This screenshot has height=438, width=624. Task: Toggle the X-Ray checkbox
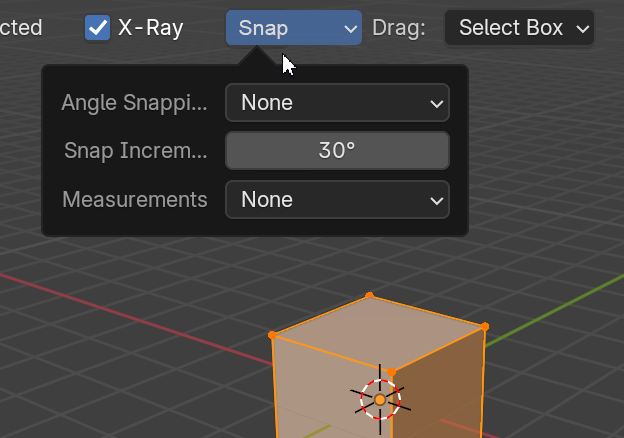pos(98,28)
